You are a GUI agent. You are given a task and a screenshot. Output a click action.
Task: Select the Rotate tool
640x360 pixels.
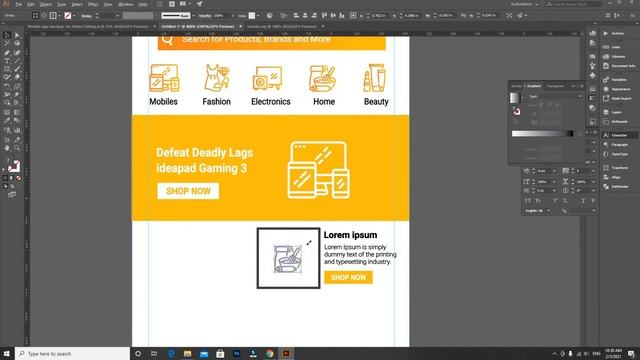pyautogui.click(x=7, y=86)
